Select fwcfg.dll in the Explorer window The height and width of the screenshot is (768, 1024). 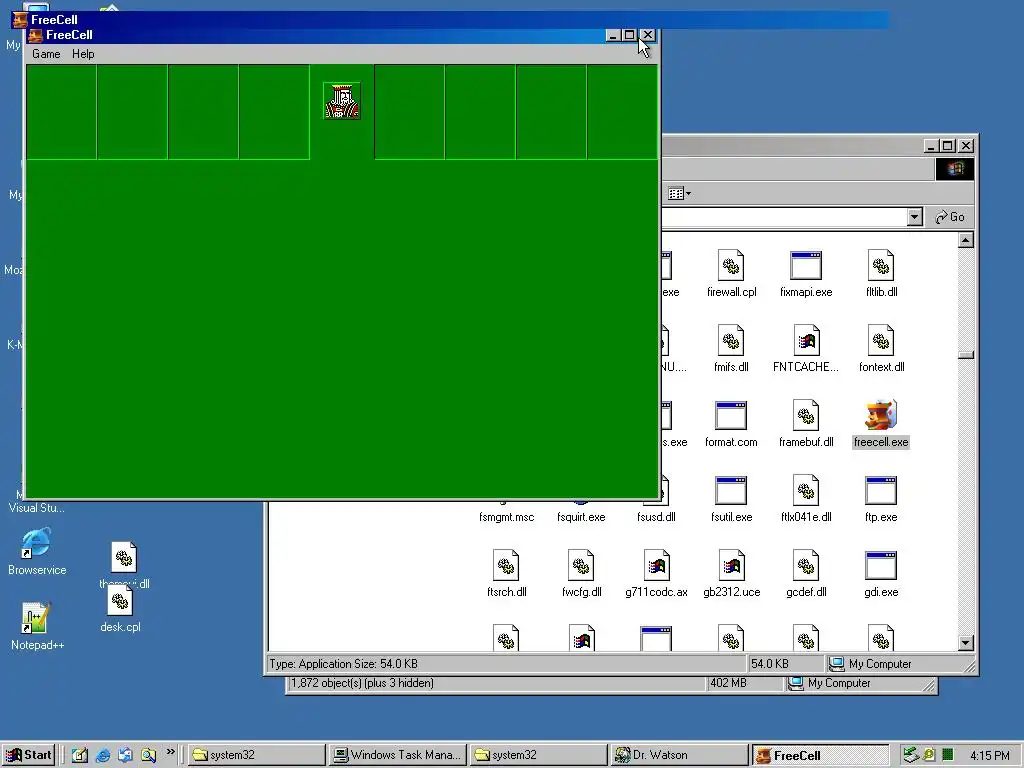[x=581, y=574]
